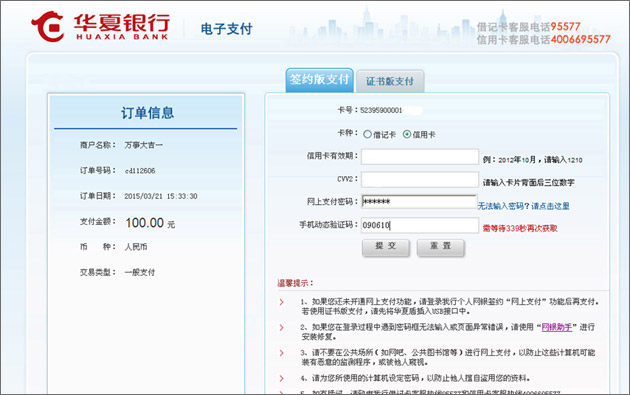
Task: Click the red arrow beside tip 1
Action: pyautogui.click(x=282, y=302)
